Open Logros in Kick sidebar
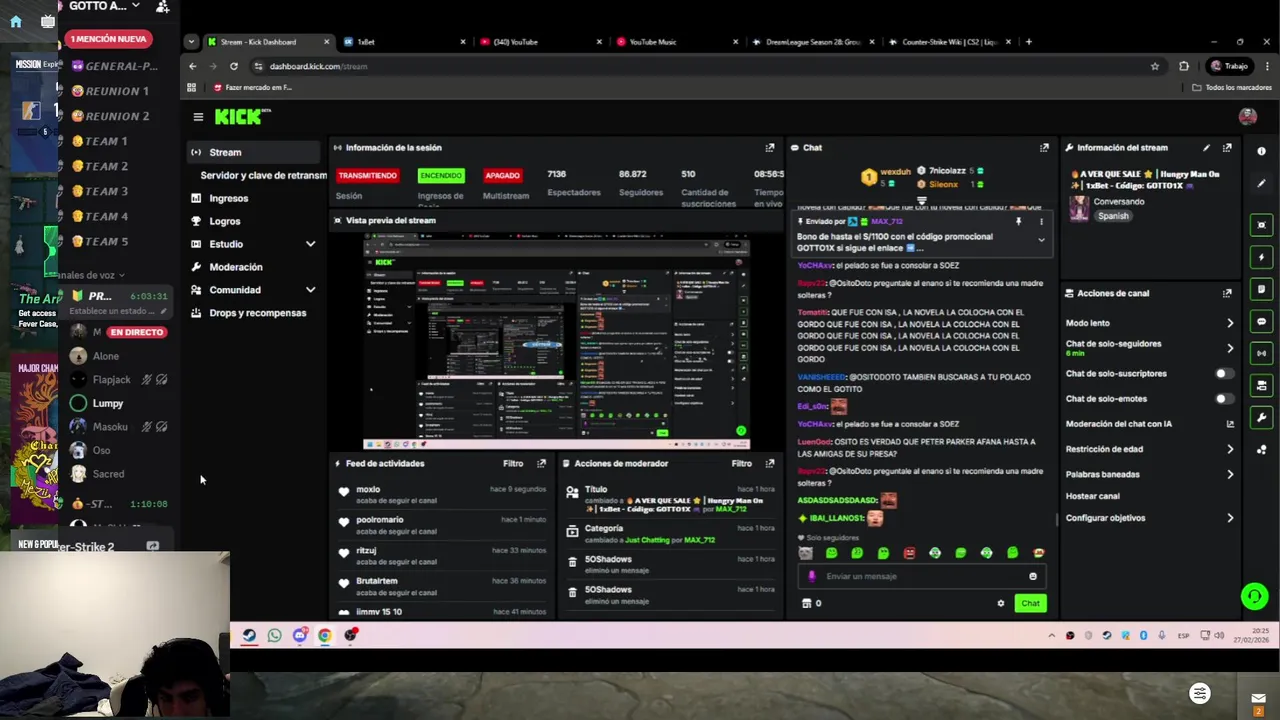The height and width of the screenshot is (720, 1280). click(x=225, y=221)
